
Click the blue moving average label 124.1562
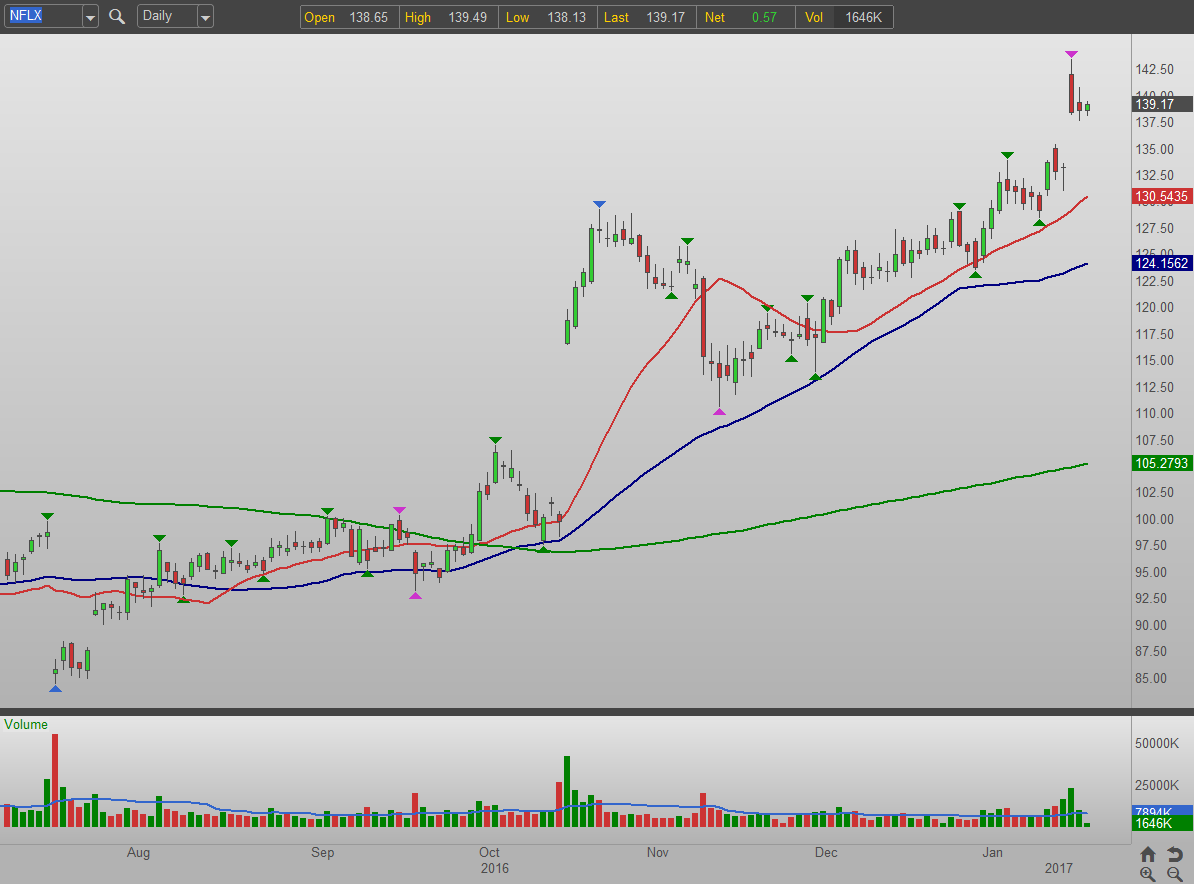tap(1162, 263)
